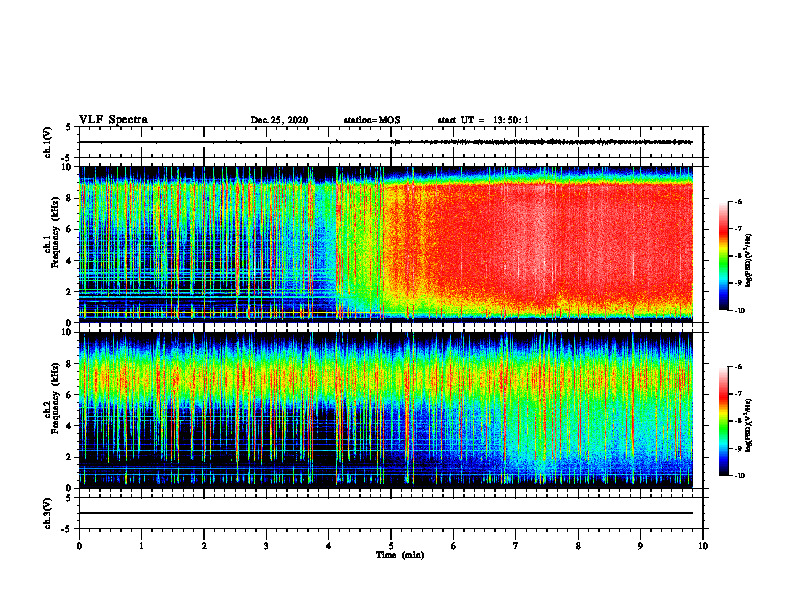Image resolution: width=792 pixels, height=612 pixels.
Task: Click the ch.1 colorbar '-10' tick label
Action: [739, 311]
